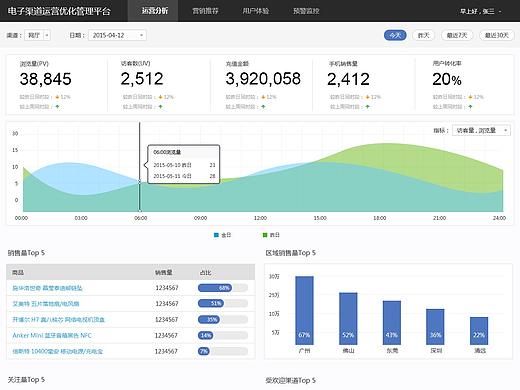Click the 06:00 vertical marker line on chart

(x=140, y=167)
